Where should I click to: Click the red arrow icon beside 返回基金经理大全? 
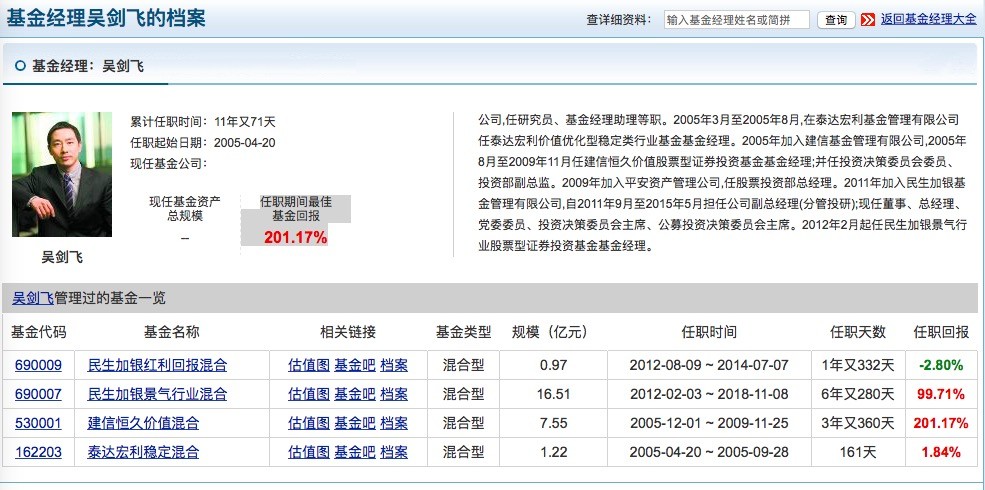(868, 19)
